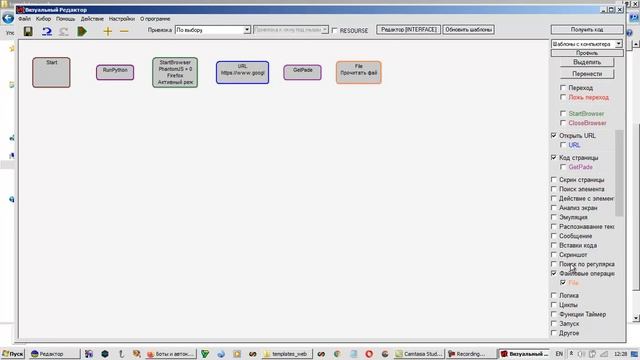The width and height of the screenshot is (640, 360).
Task: Click the Получить код button
Action: tap(587, 29)
